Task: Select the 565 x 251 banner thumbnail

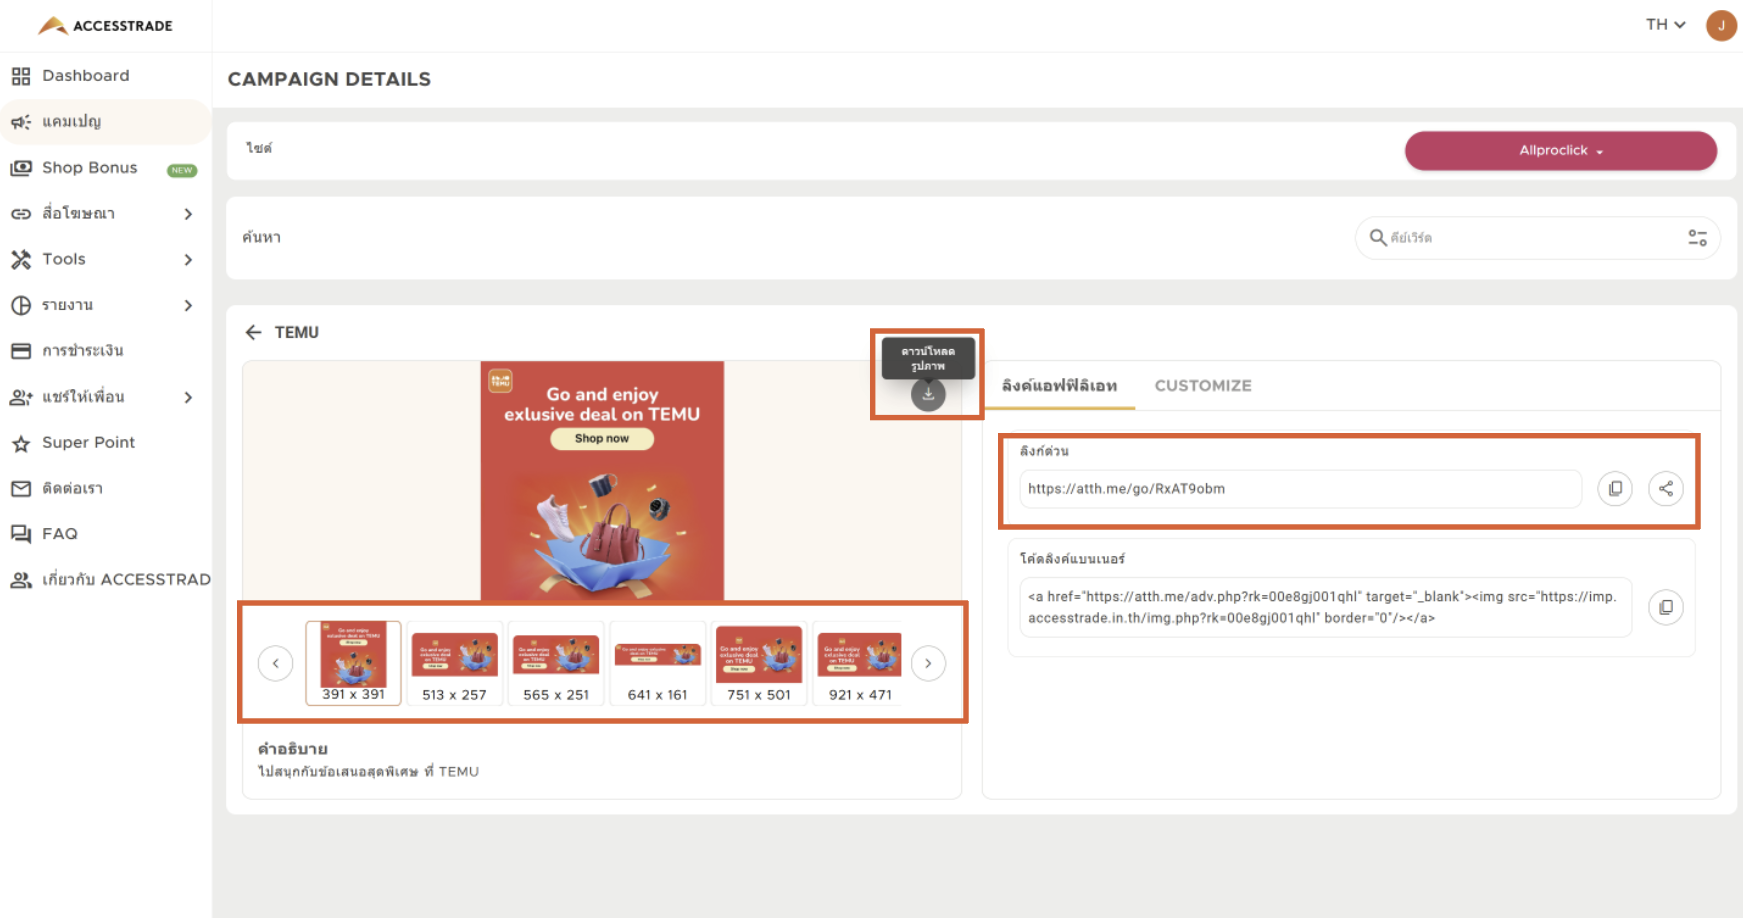Action: [x=556, y=663]
